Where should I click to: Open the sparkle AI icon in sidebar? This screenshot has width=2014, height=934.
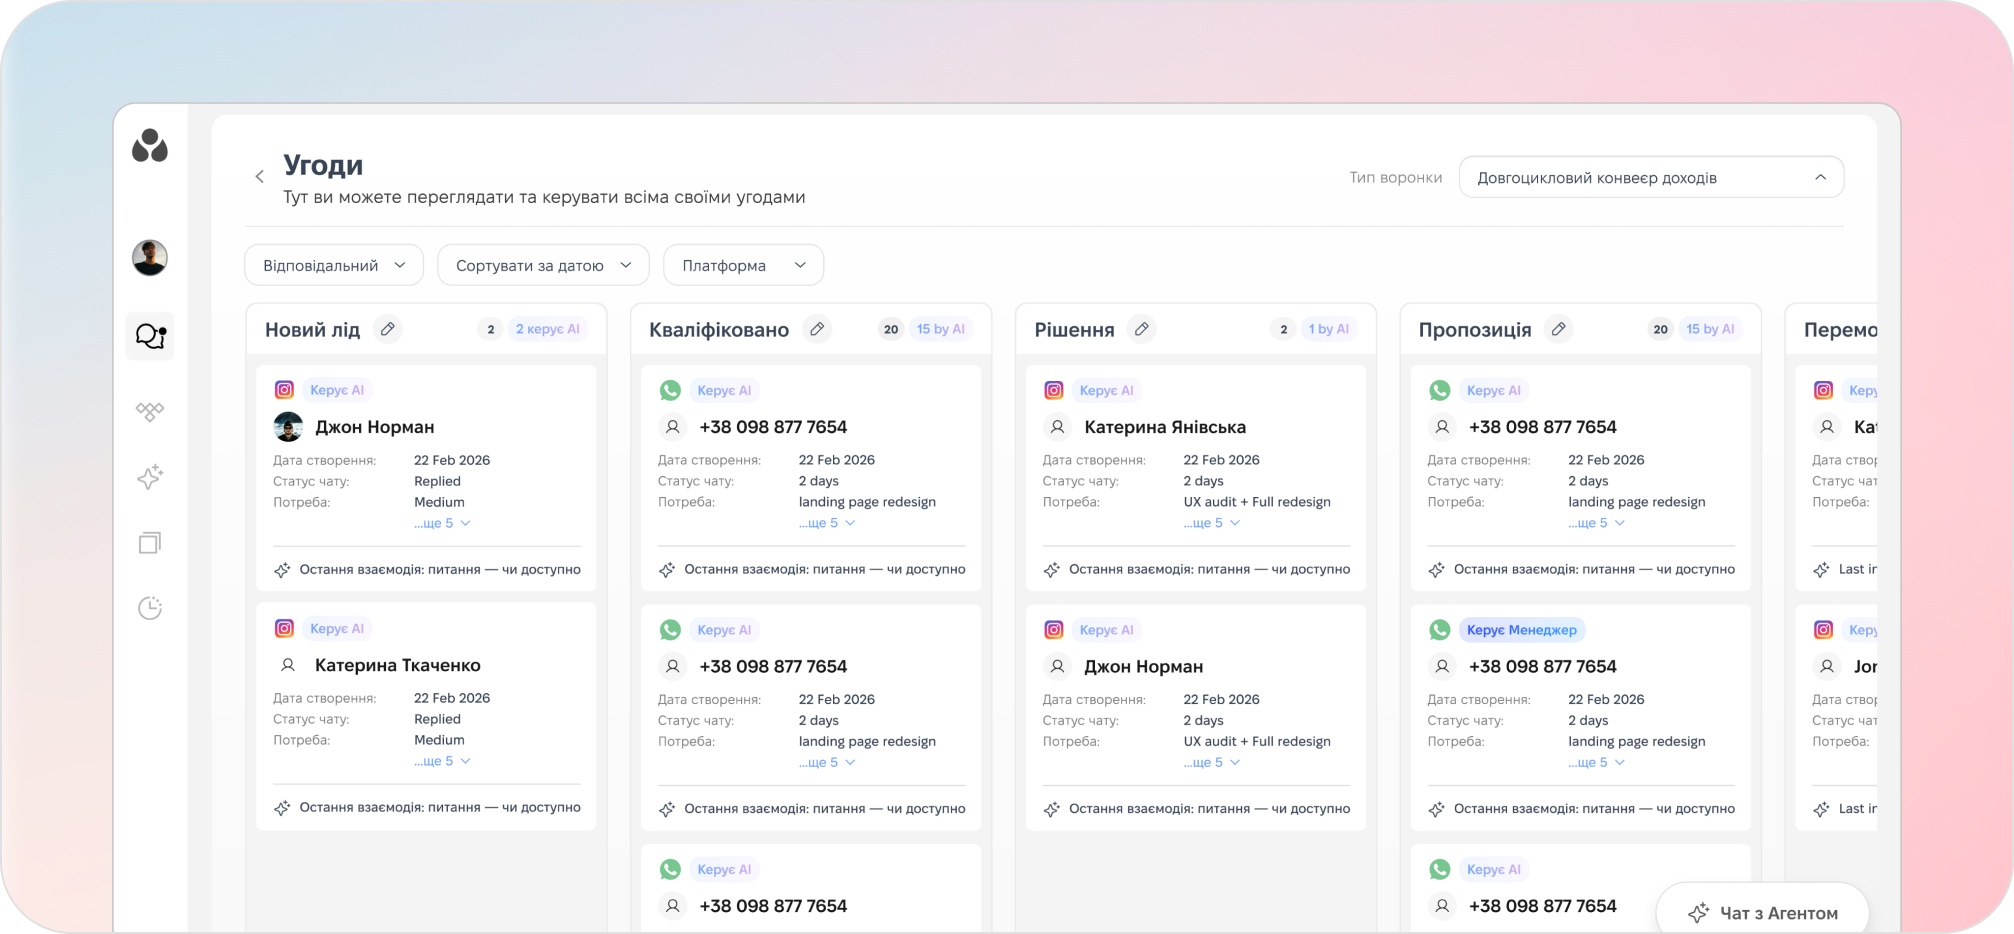150,477
